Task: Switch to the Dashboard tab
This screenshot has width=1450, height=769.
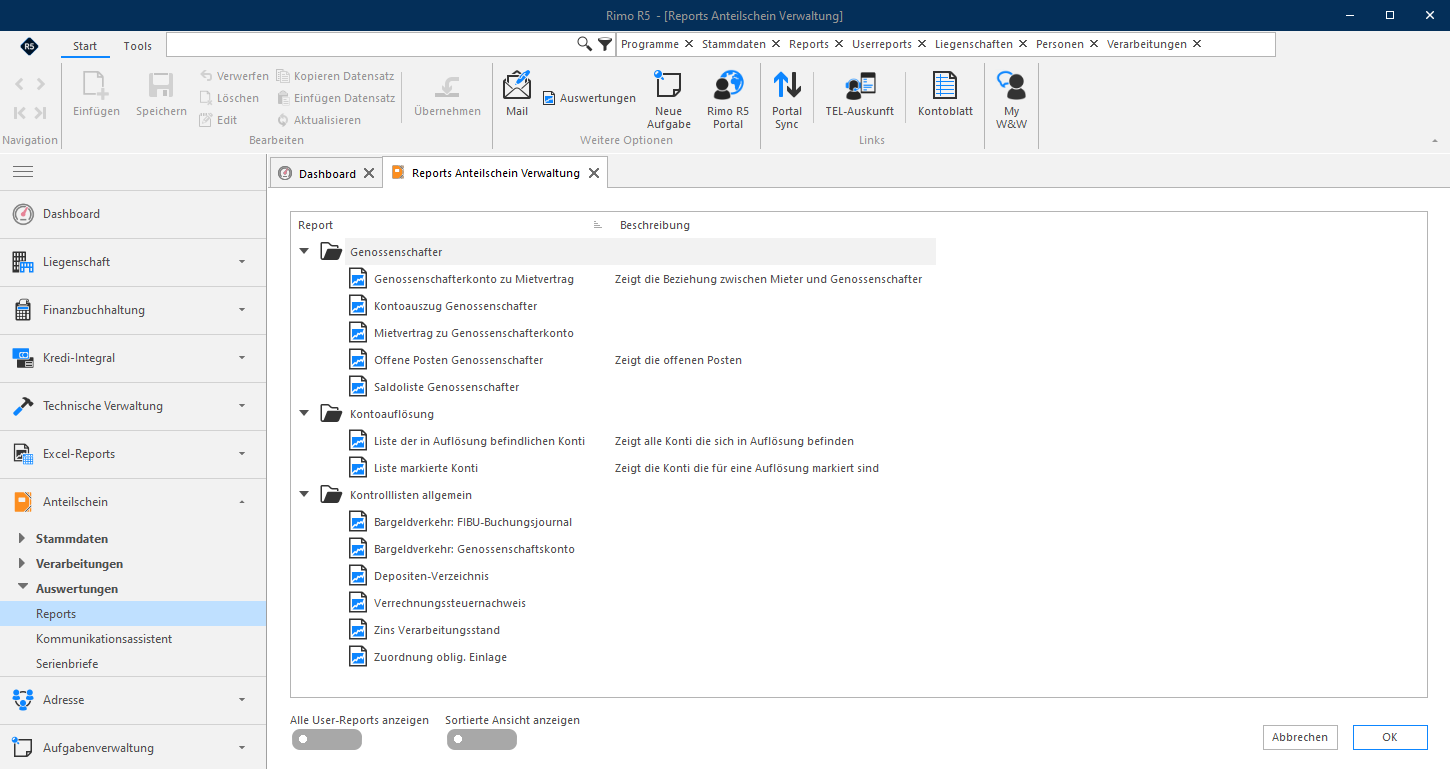Action: [x=327, y=174]
